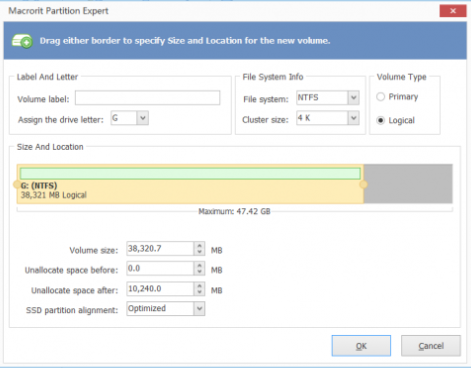This screenshot has width=471, height=368.
Task: Click the Unallocate space before field
Action: (160, 268)
